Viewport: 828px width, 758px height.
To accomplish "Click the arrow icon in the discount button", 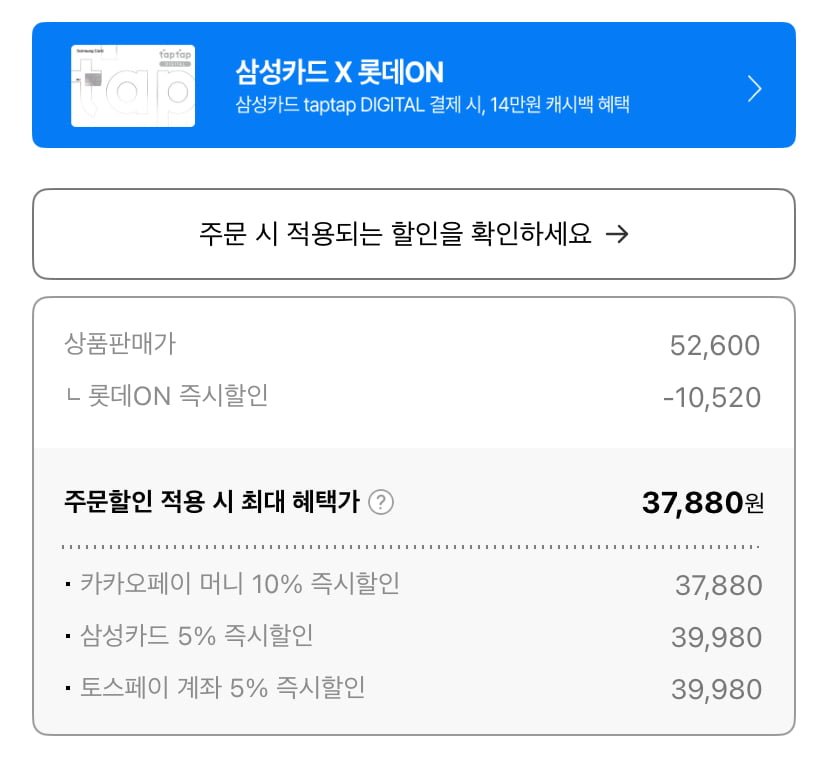I will (618, 234).
